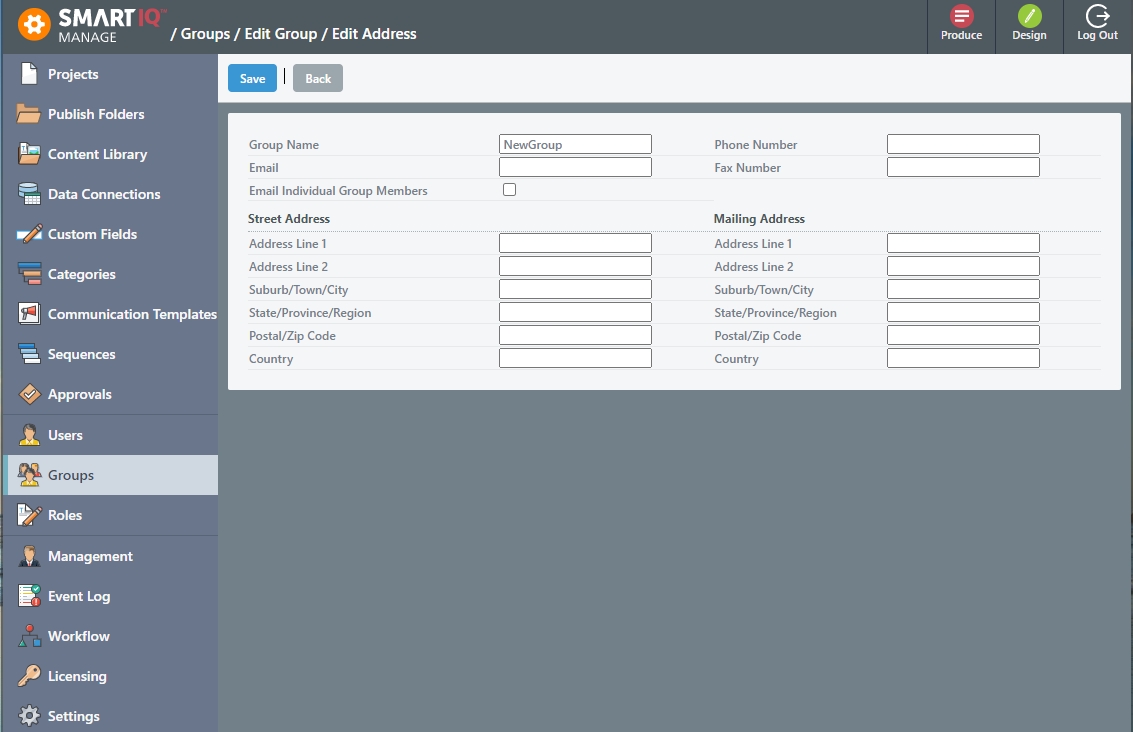
Task: Focus the Fax Number field
Action: [963, 167]
